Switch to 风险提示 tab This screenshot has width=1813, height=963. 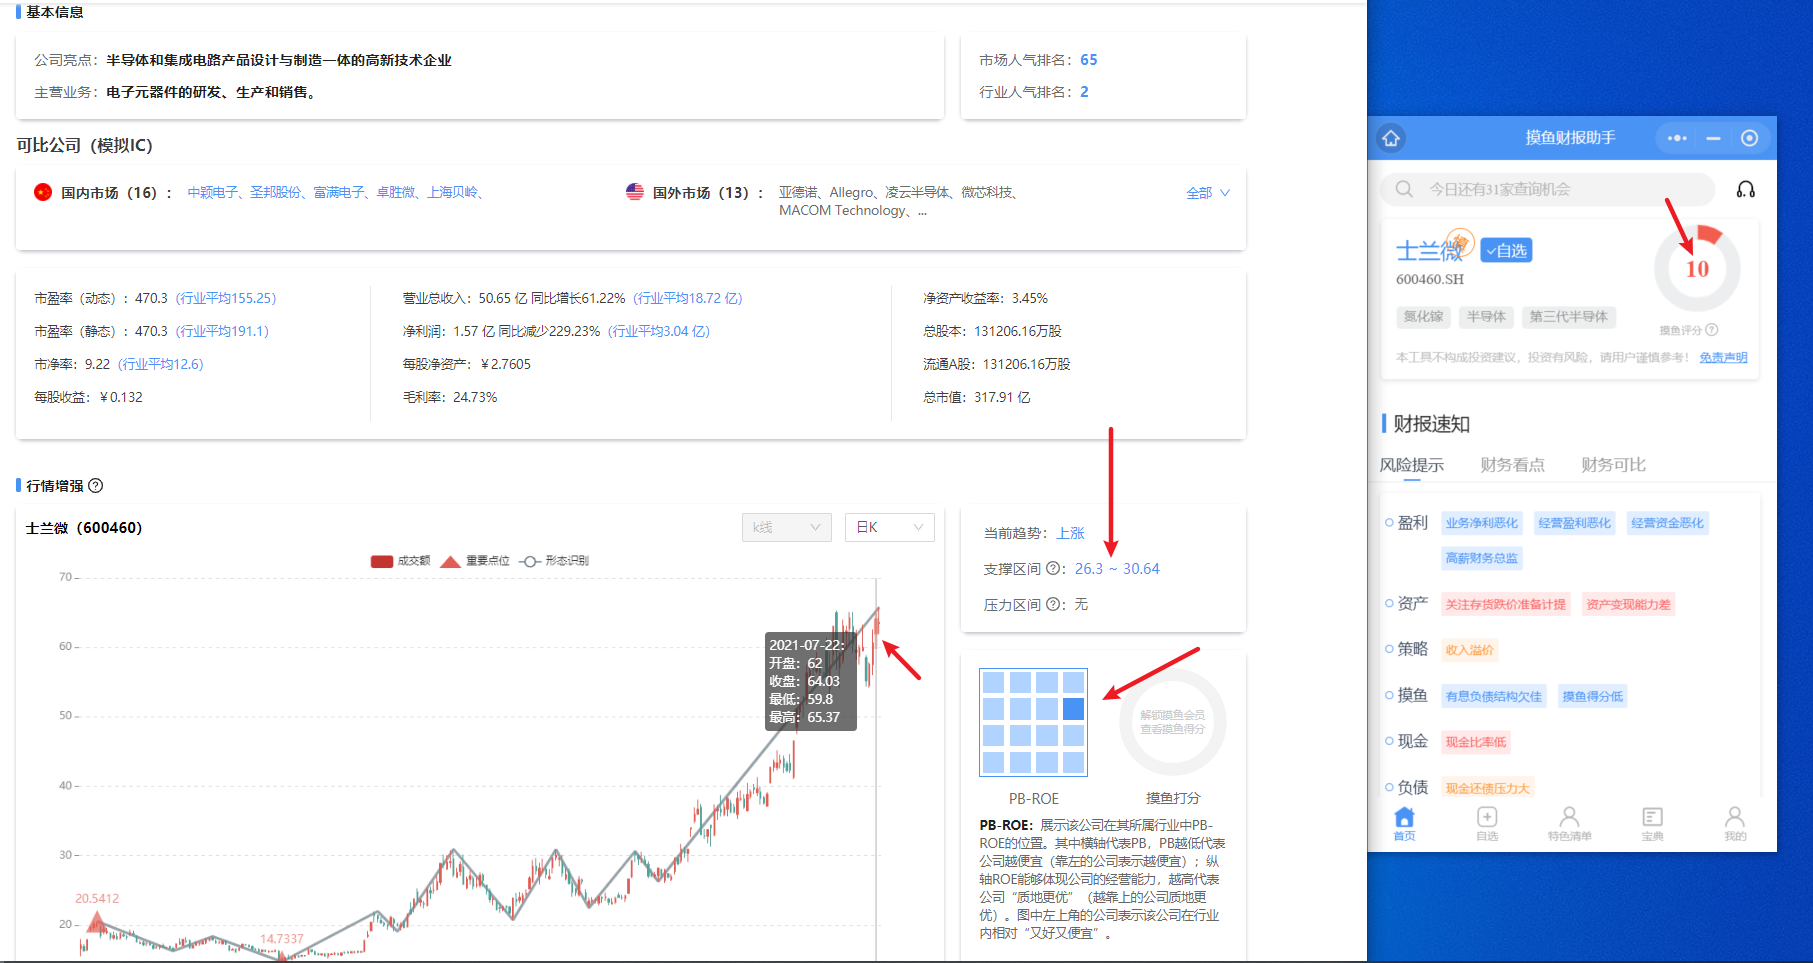pos(1412,465)
